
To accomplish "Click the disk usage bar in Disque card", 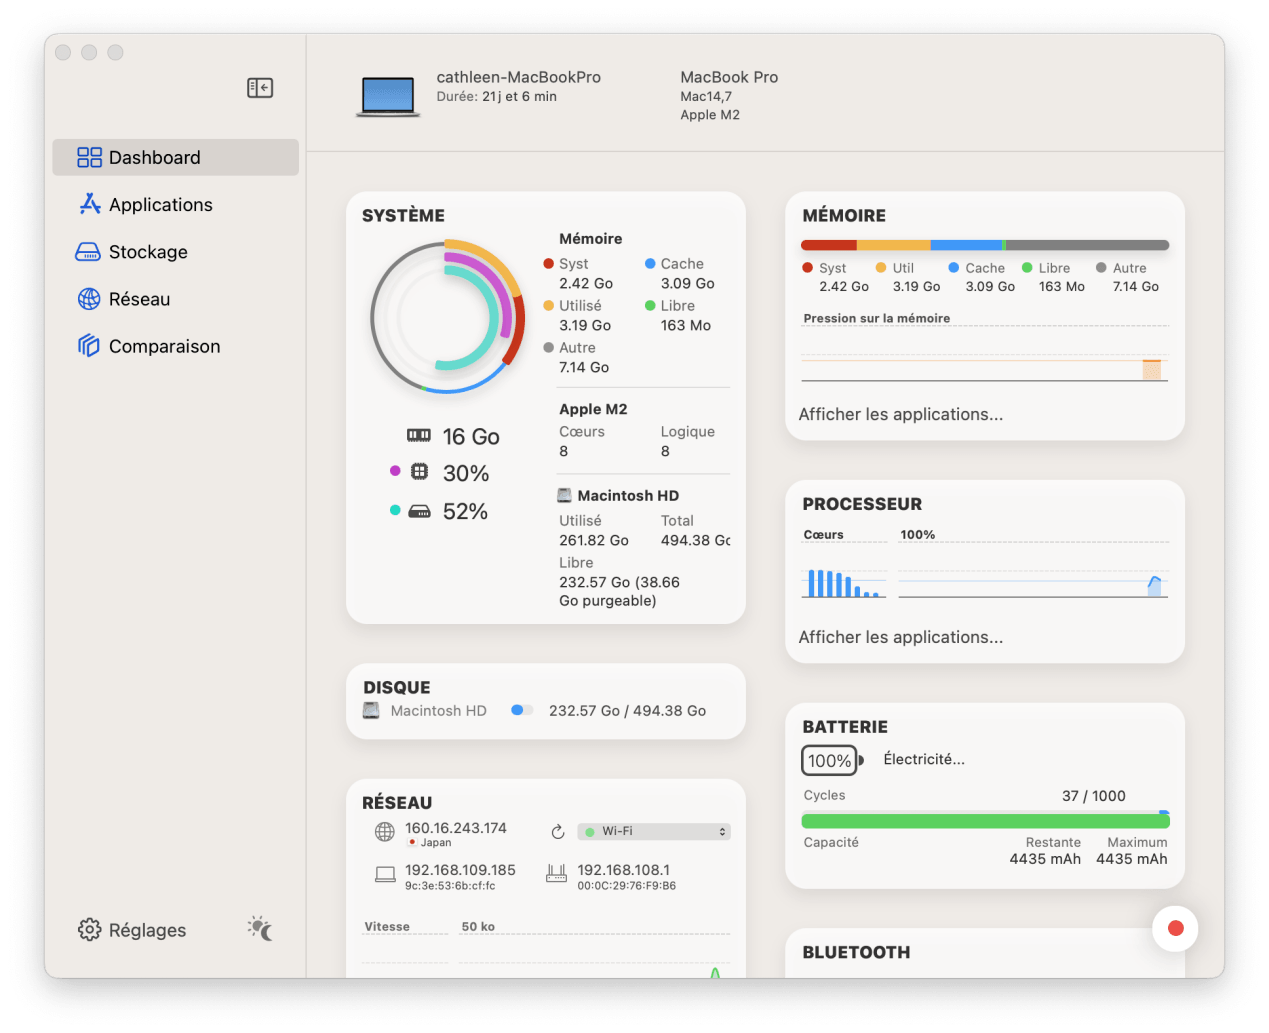I will point(522,710).
